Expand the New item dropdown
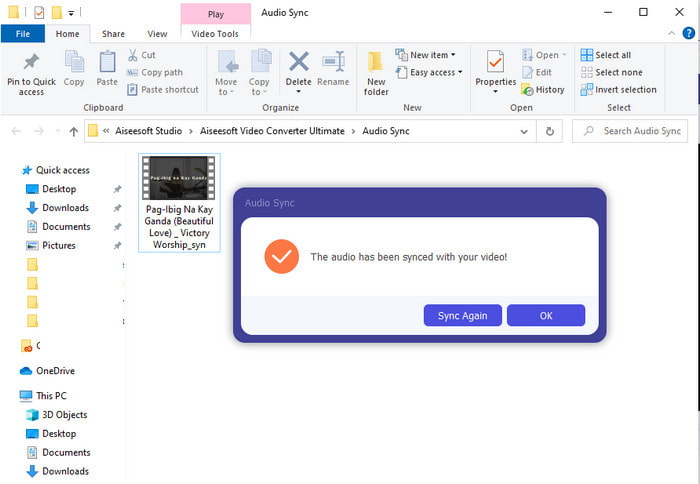 (x=425, y=55)
